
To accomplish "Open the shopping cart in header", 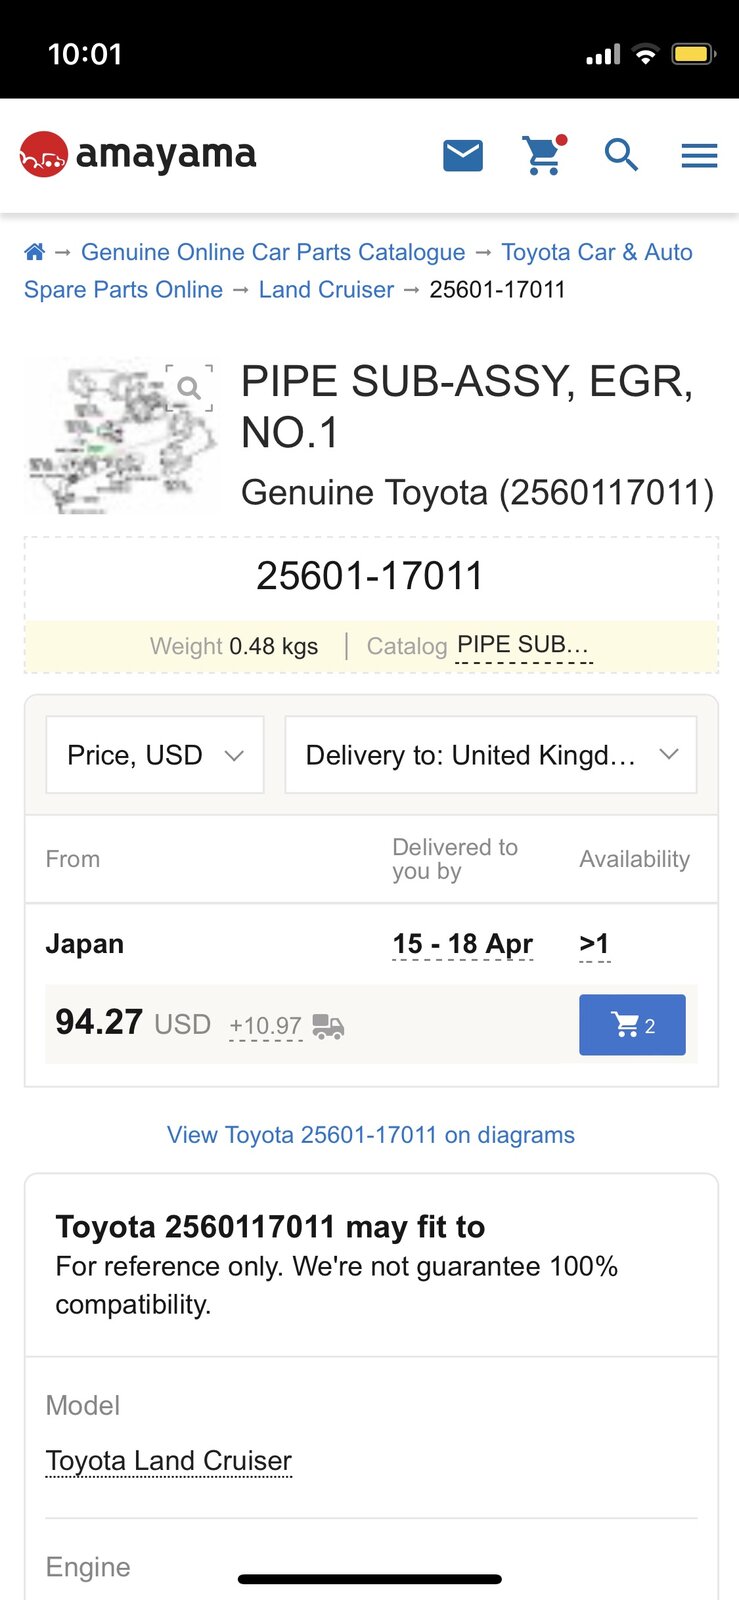I will click(544, 155).
